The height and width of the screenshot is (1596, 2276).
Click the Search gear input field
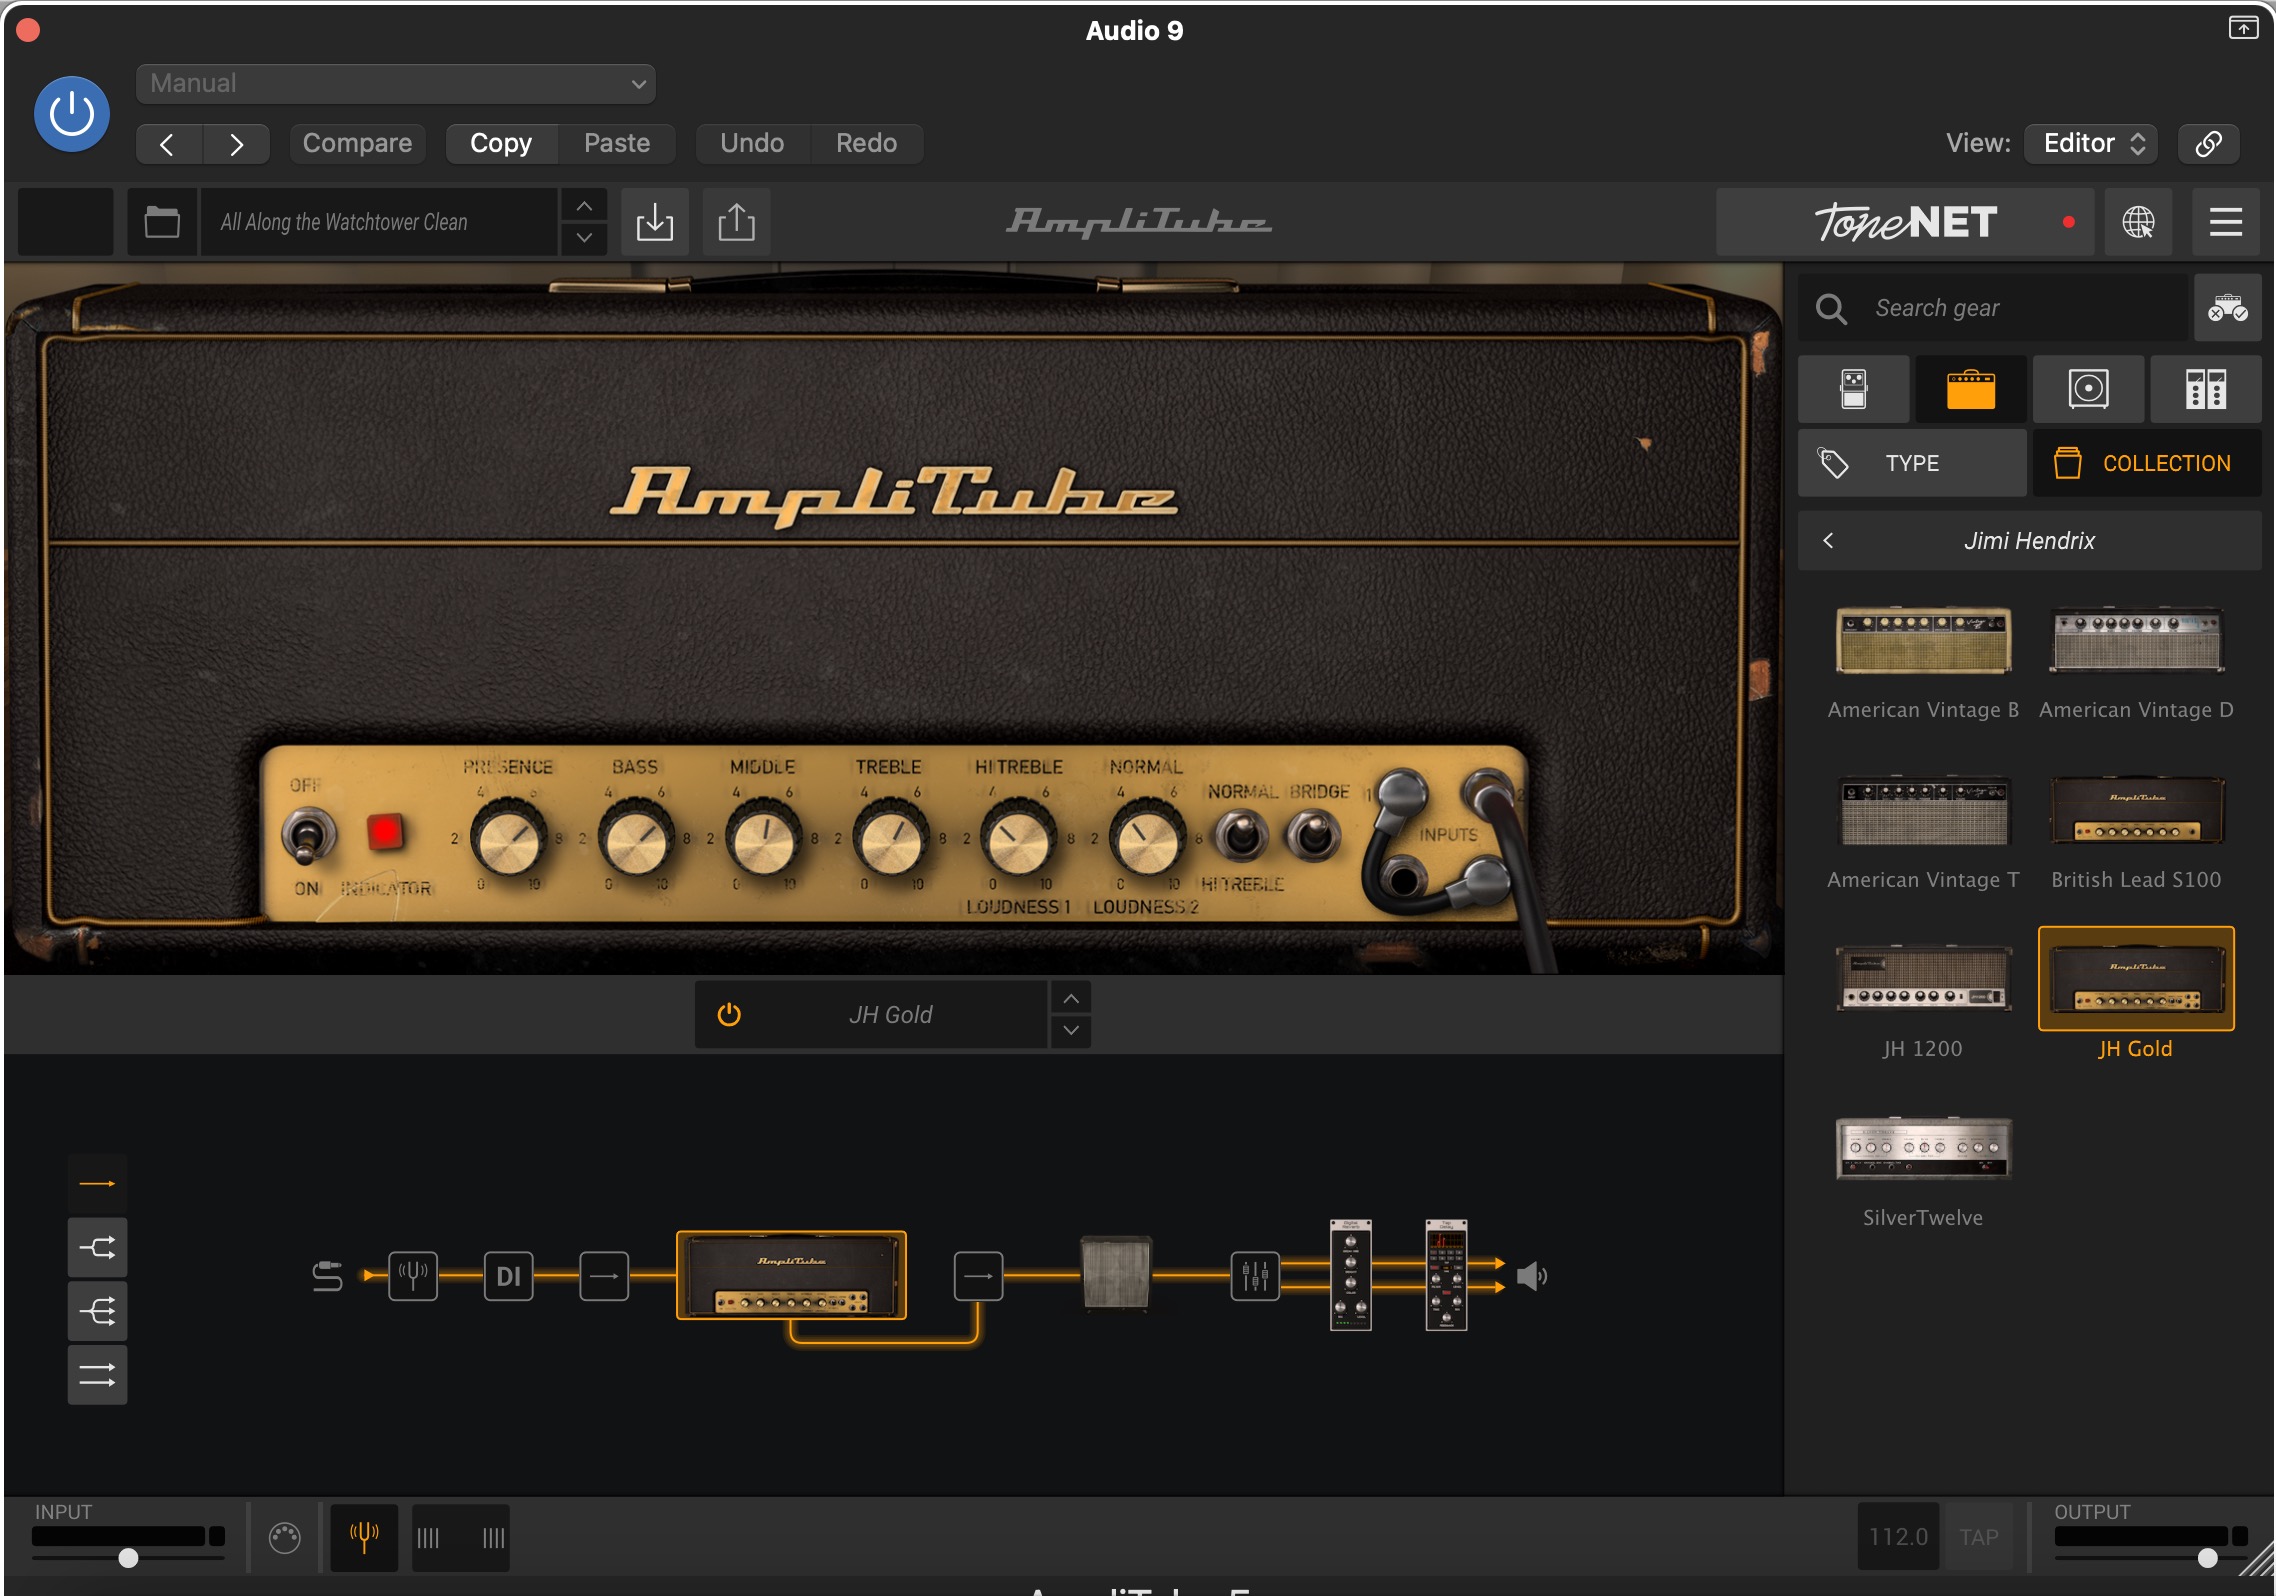point(1993,308)
